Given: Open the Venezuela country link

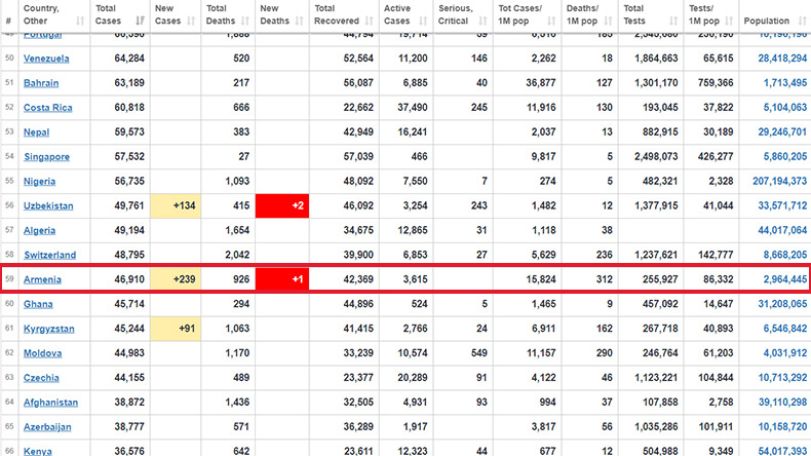Looking at the screenshot, I should (x=46, y=58).
